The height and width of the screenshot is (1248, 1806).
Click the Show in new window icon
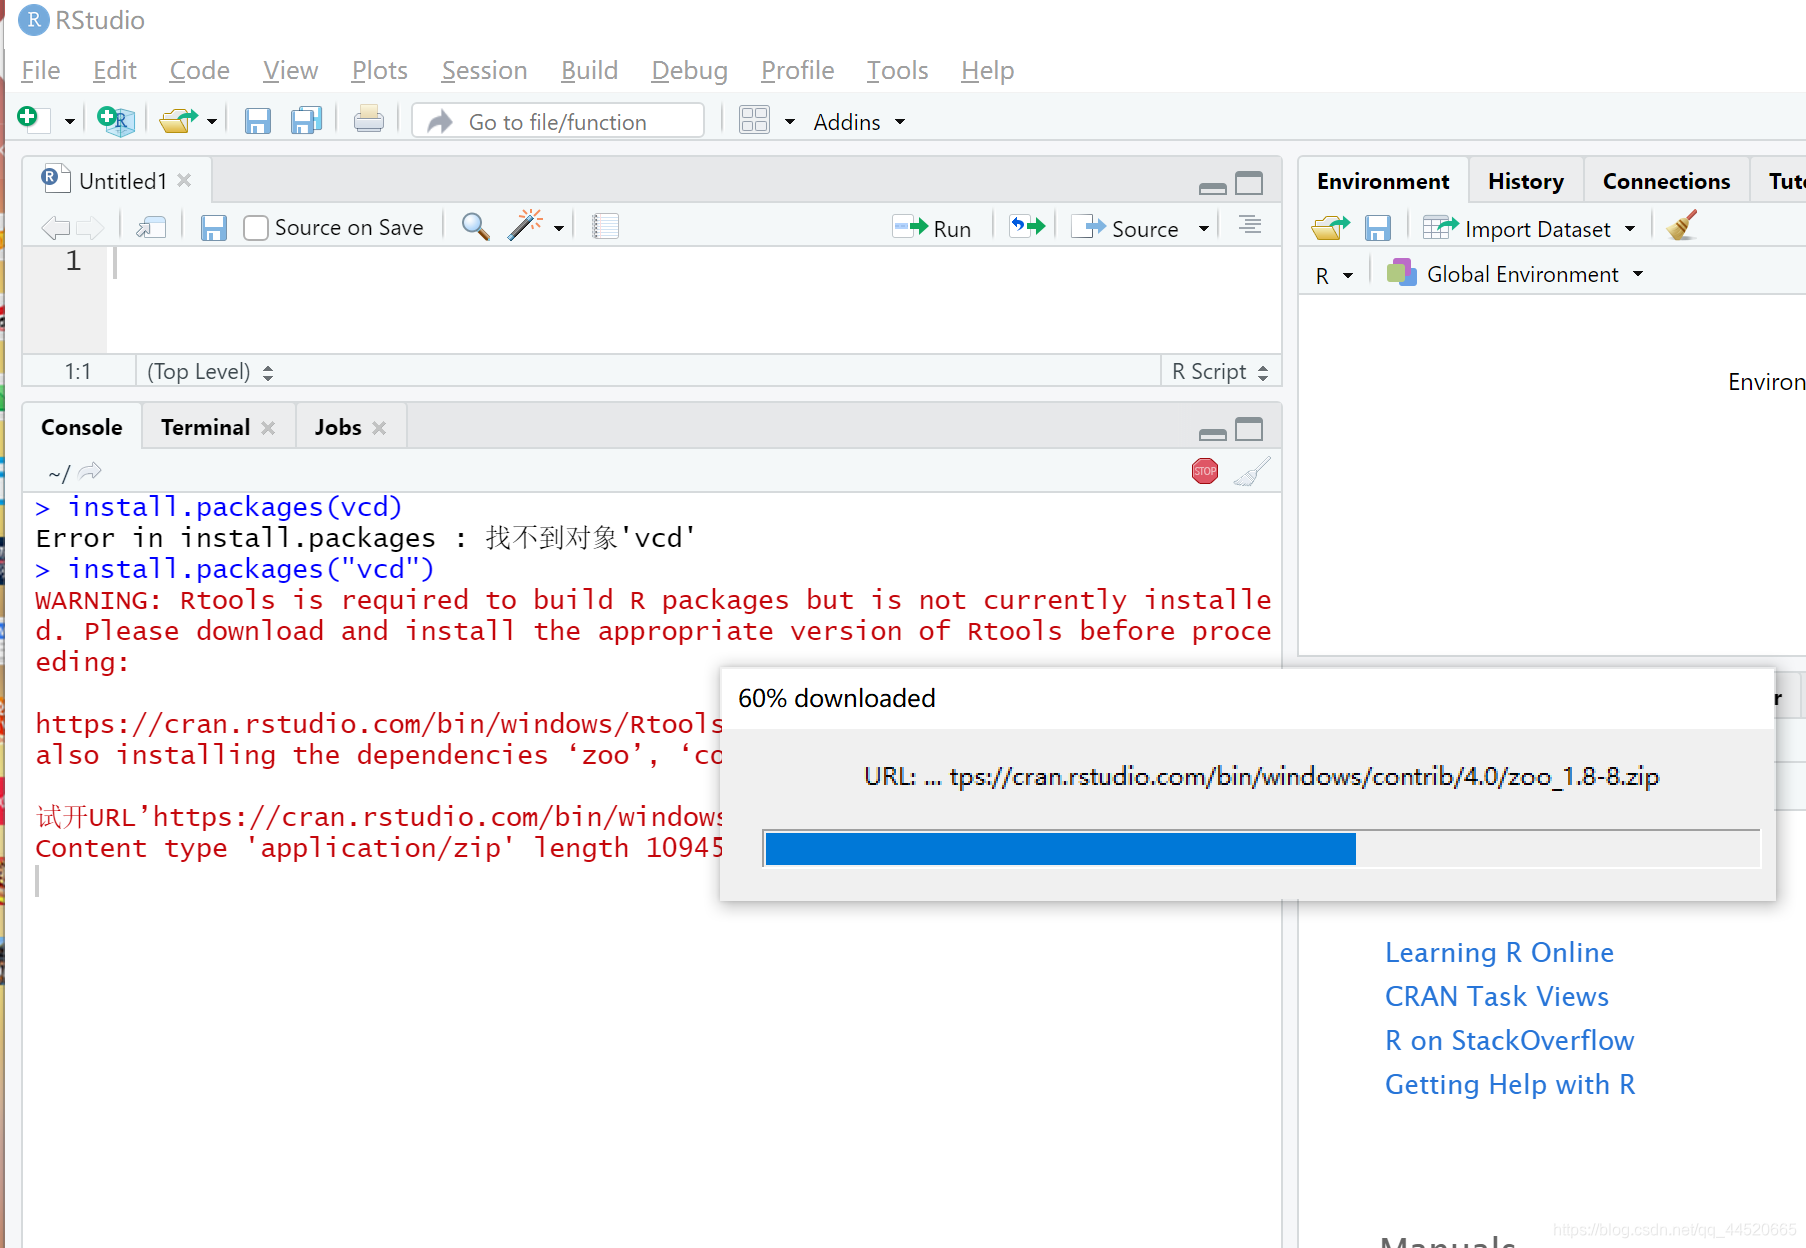(151, 228)
